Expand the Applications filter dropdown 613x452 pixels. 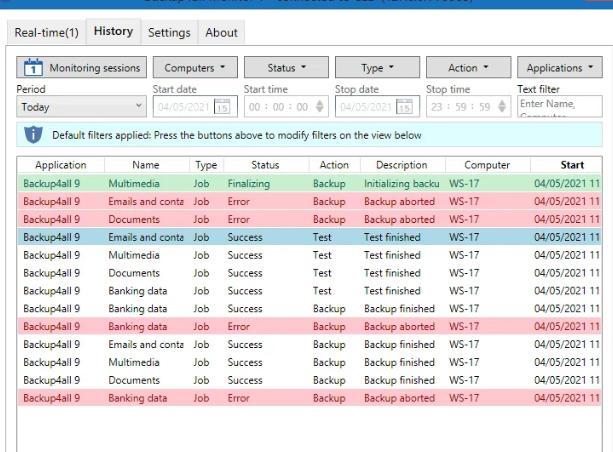coord(559,68)
